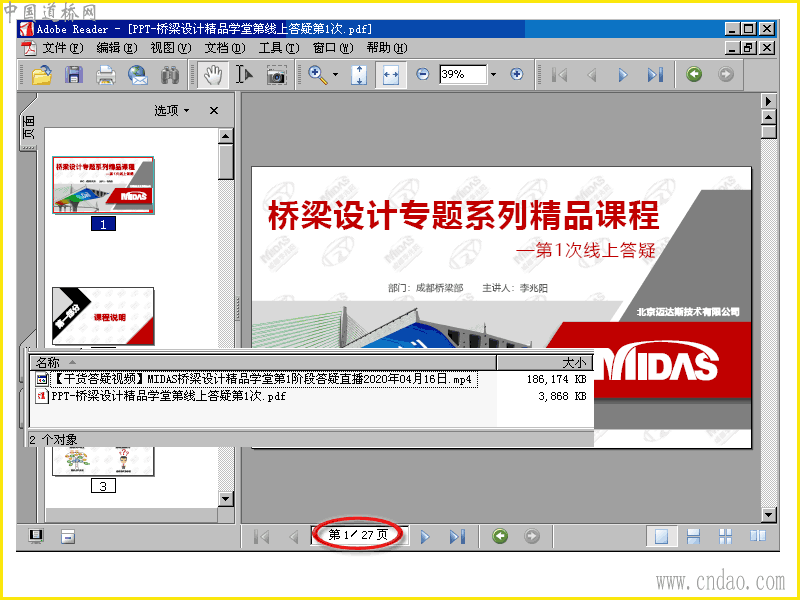Open a file with the folder icon
This screenshot has height=600, width=800.
(x=42, y=75)
